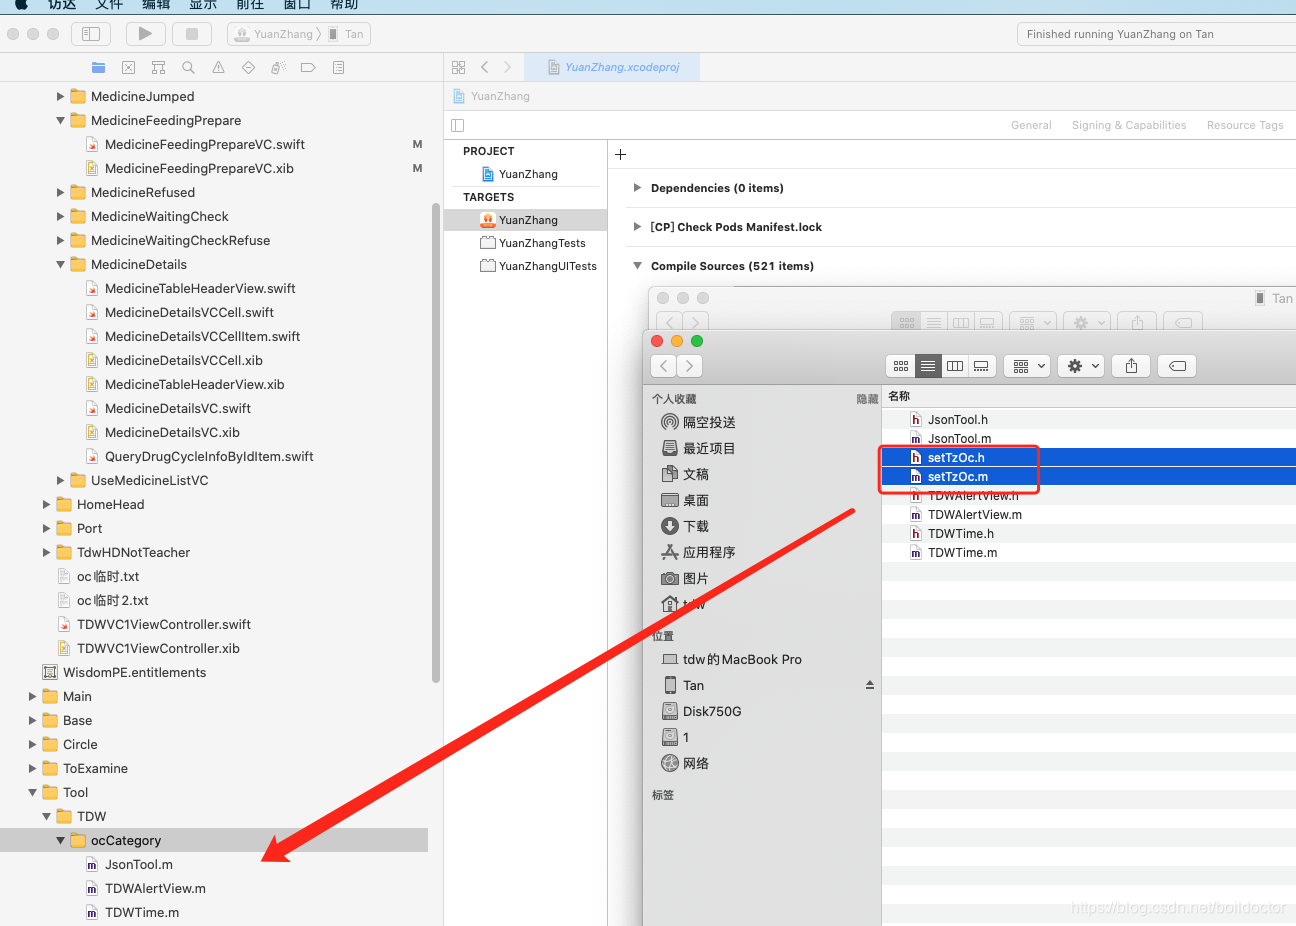1296x926 pixels.
Task: Expand the HomeHead folder
Action: [46, 505]
